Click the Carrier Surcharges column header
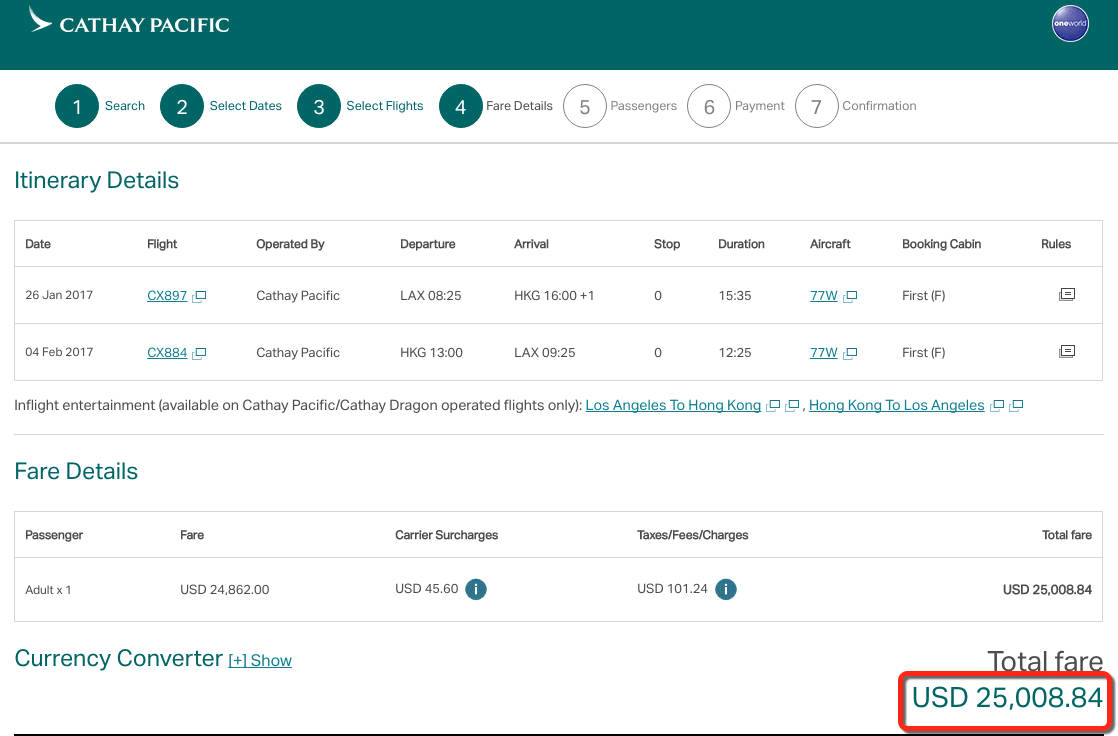The height and width of the screenshot is (736, 1118). click(446, 535)
